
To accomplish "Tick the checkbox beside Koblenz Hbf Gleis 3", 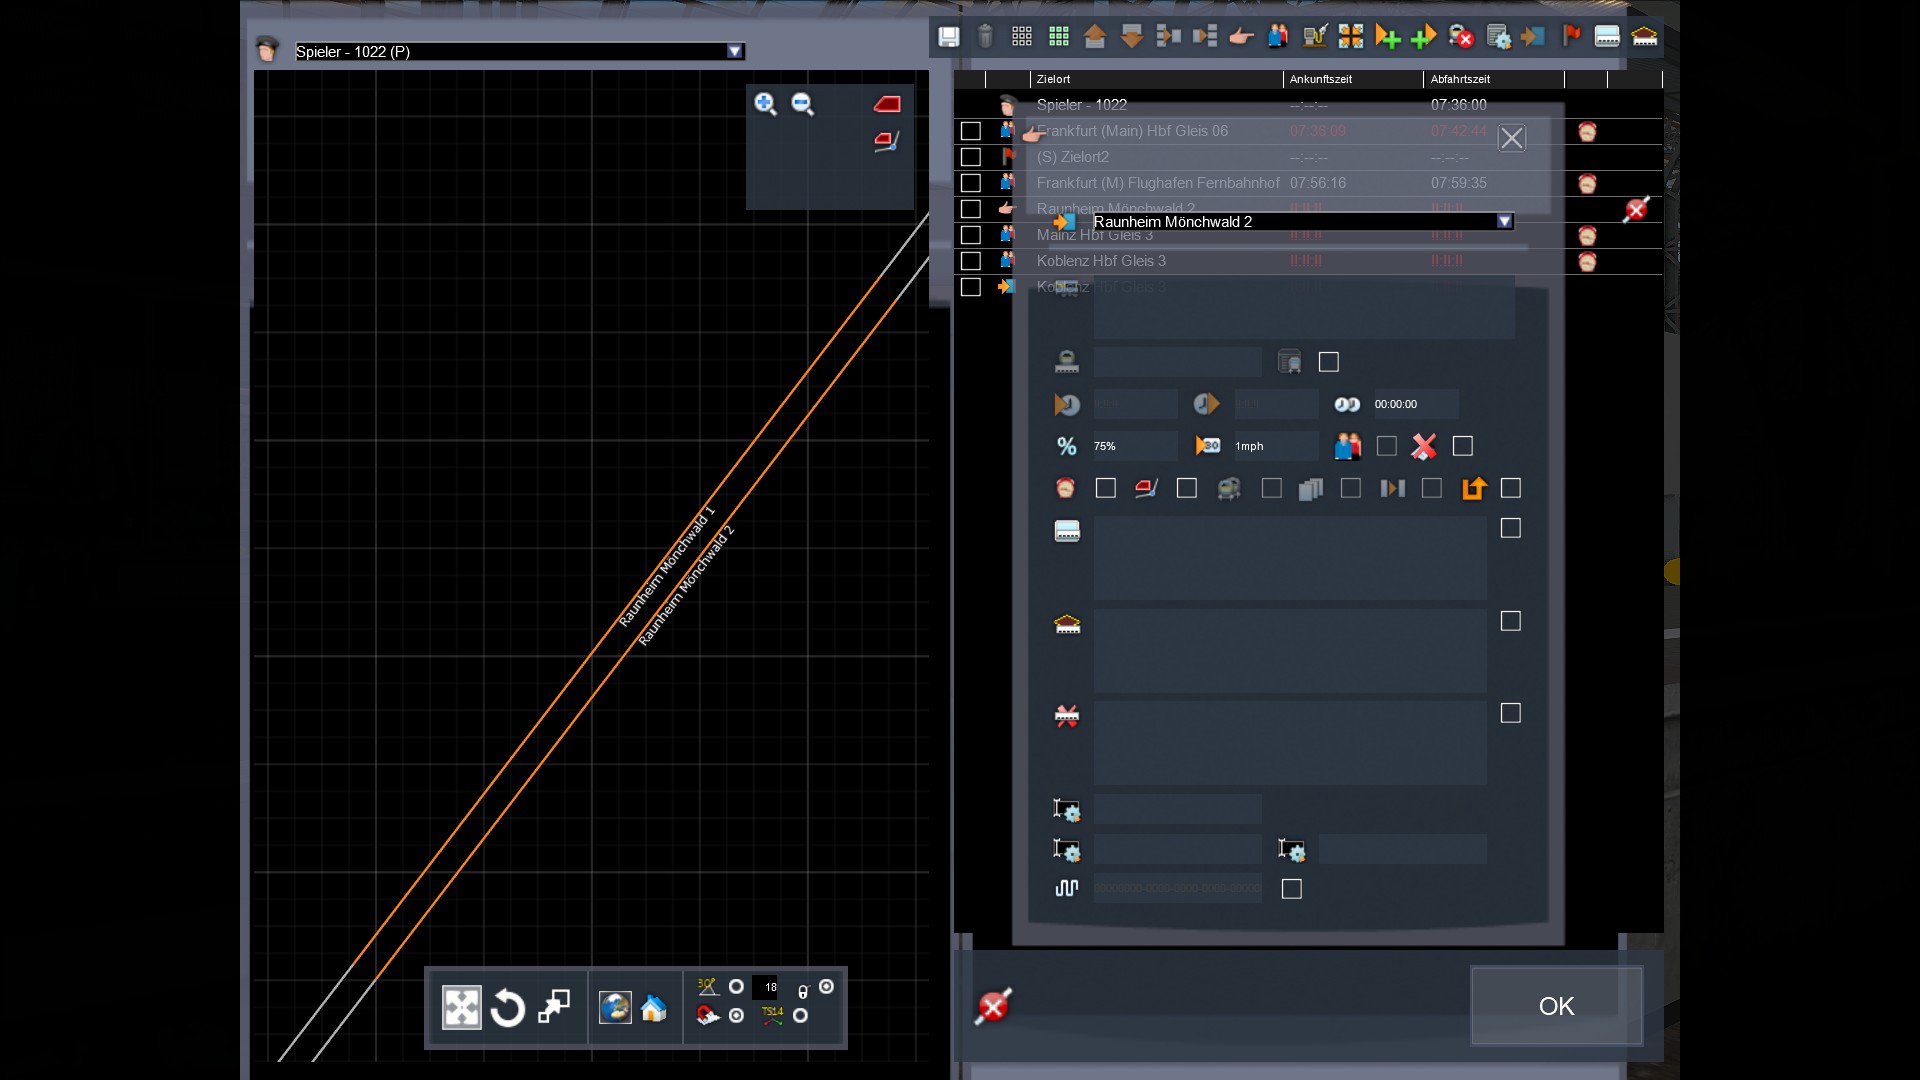I will [970, 261].
